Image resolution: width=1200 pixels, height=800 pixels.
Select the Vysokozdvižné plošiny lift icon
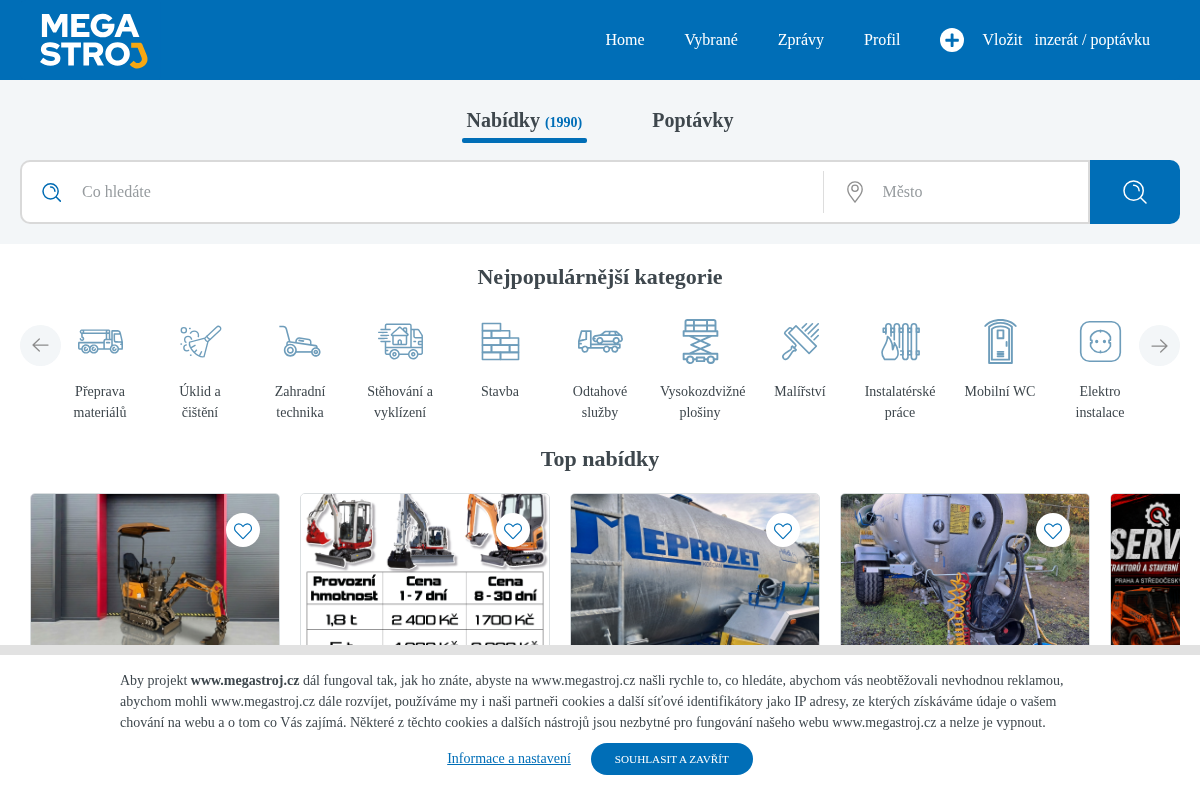(700, 341)
